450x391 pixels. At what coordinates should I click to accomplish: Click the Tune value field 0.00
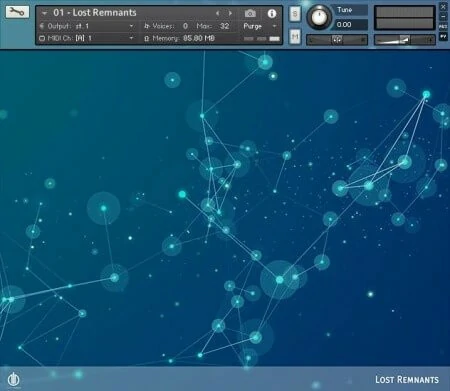pyautogui.click(x=351, y=25)
